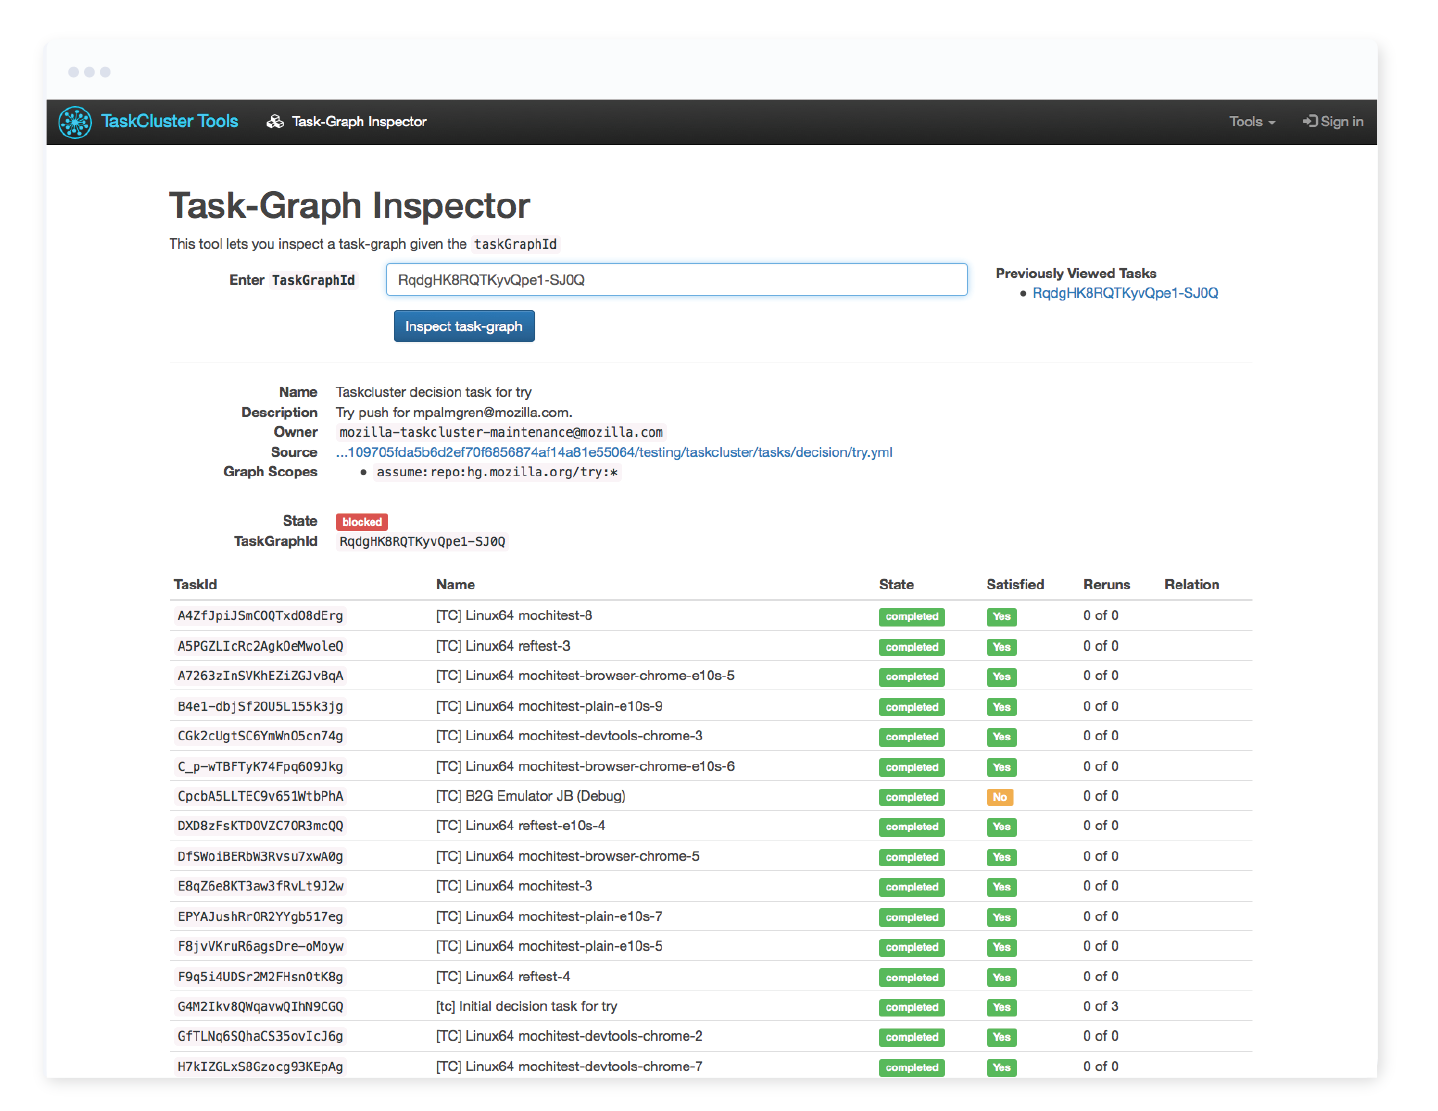Viewport: 1438px width, 1111px height.
Task: Click Linux64 mochitest-browser-chrome-e10s-6 name
Action: click(x=585, y=766)
